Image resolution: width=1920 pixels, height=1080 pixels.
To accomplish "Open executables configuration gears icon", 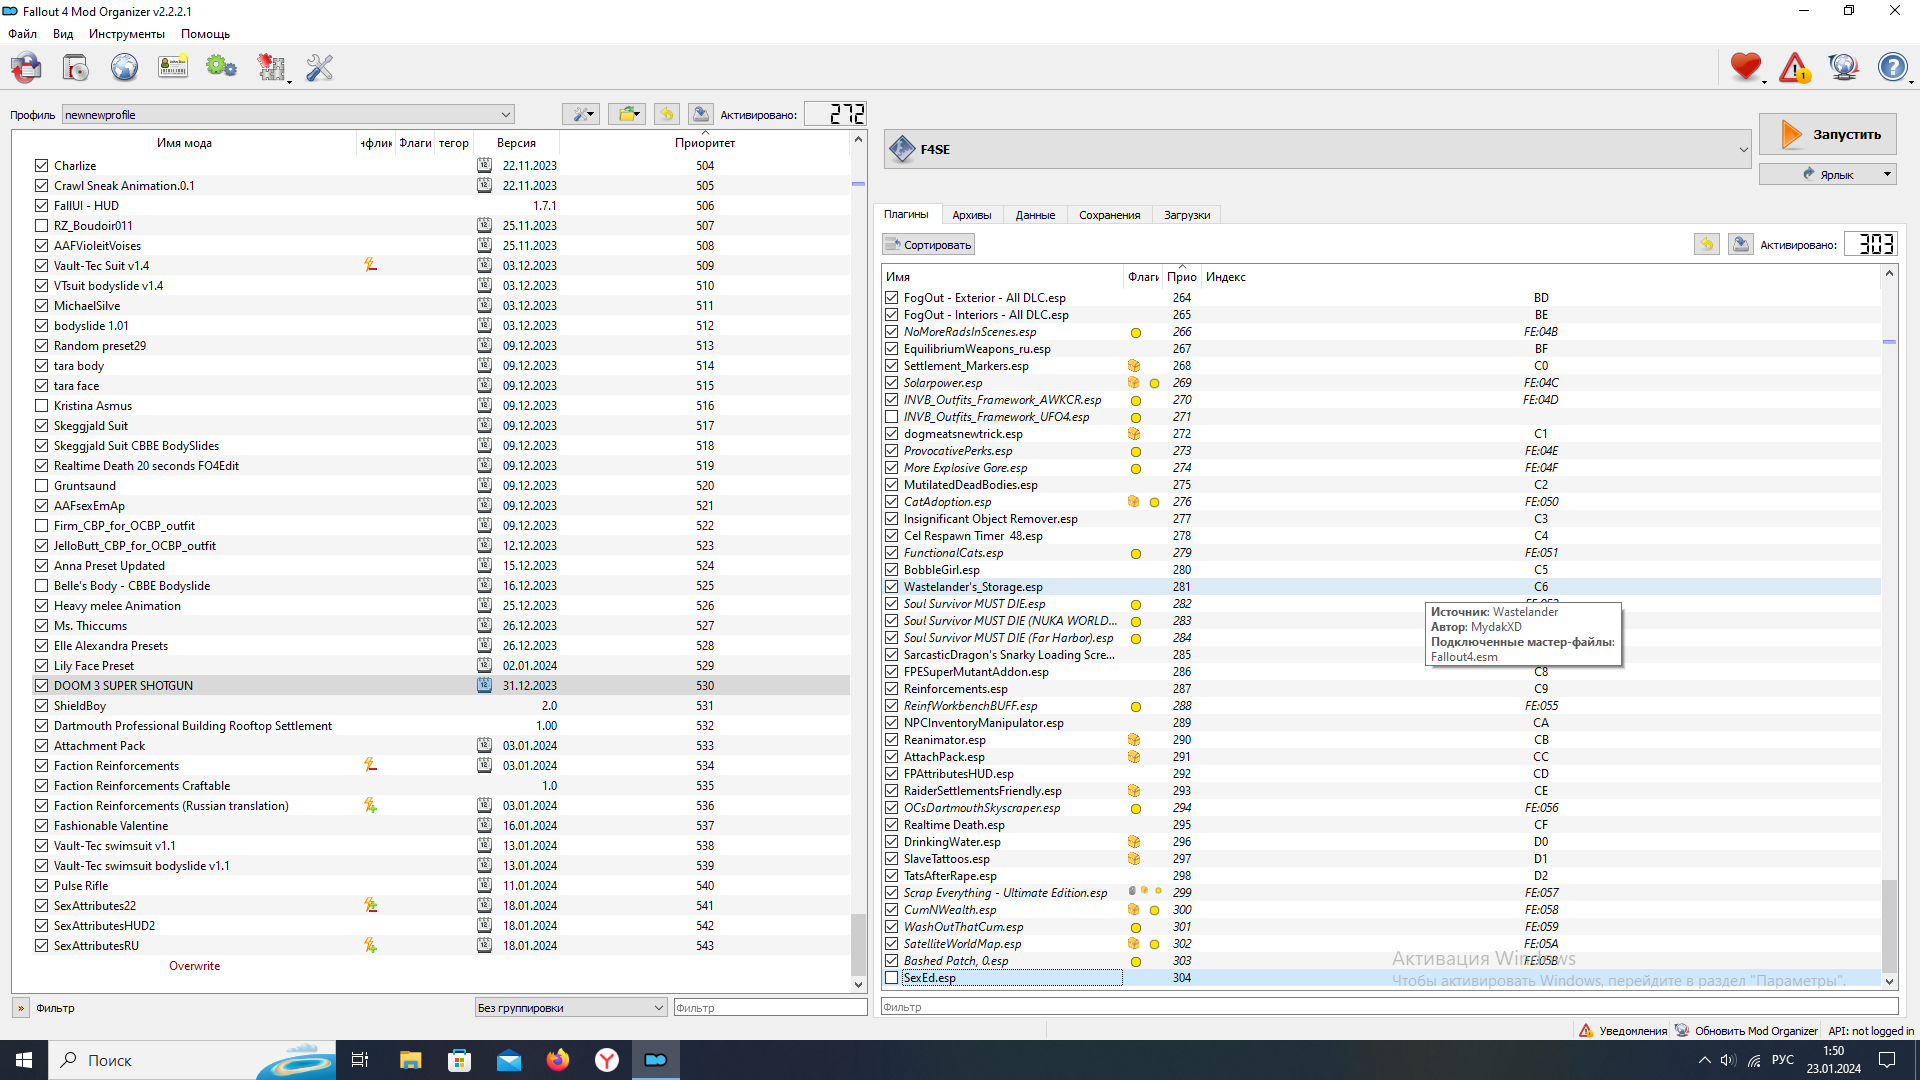I will point(221,68).
